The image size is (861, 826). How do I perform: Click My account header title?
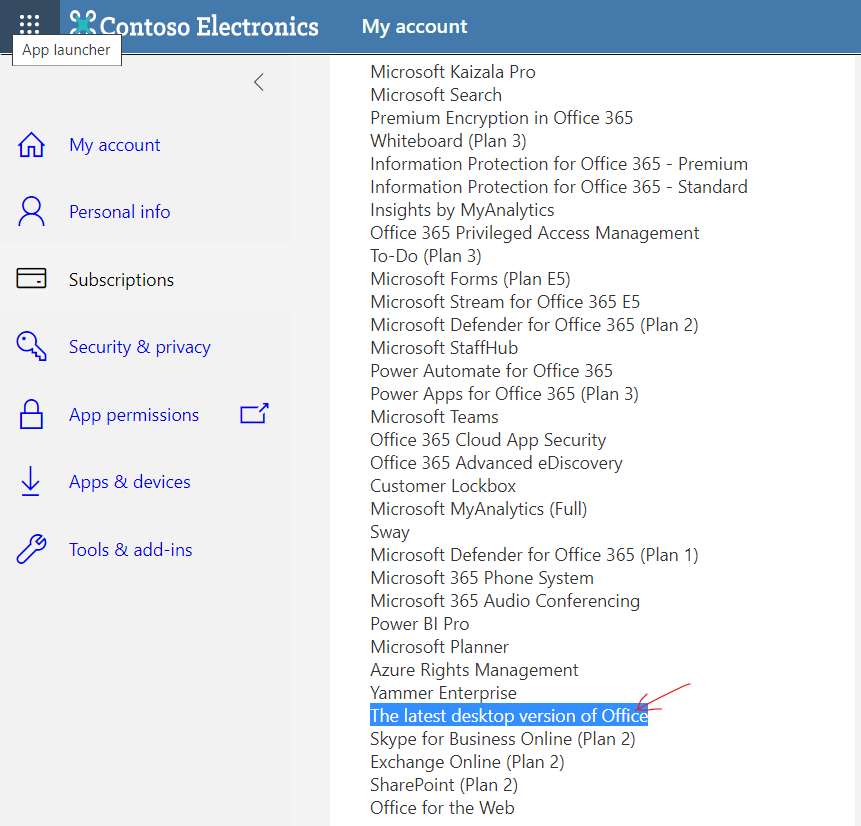click(415, 26)
